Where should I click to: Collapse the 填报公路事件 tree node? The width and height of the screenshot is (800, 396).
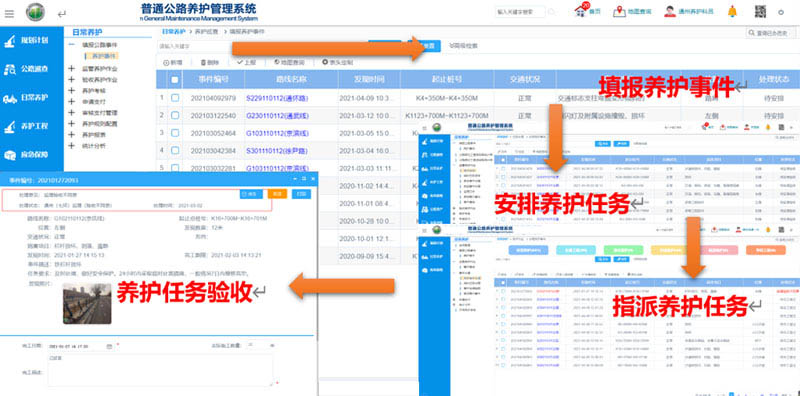[x=71, y=45]
